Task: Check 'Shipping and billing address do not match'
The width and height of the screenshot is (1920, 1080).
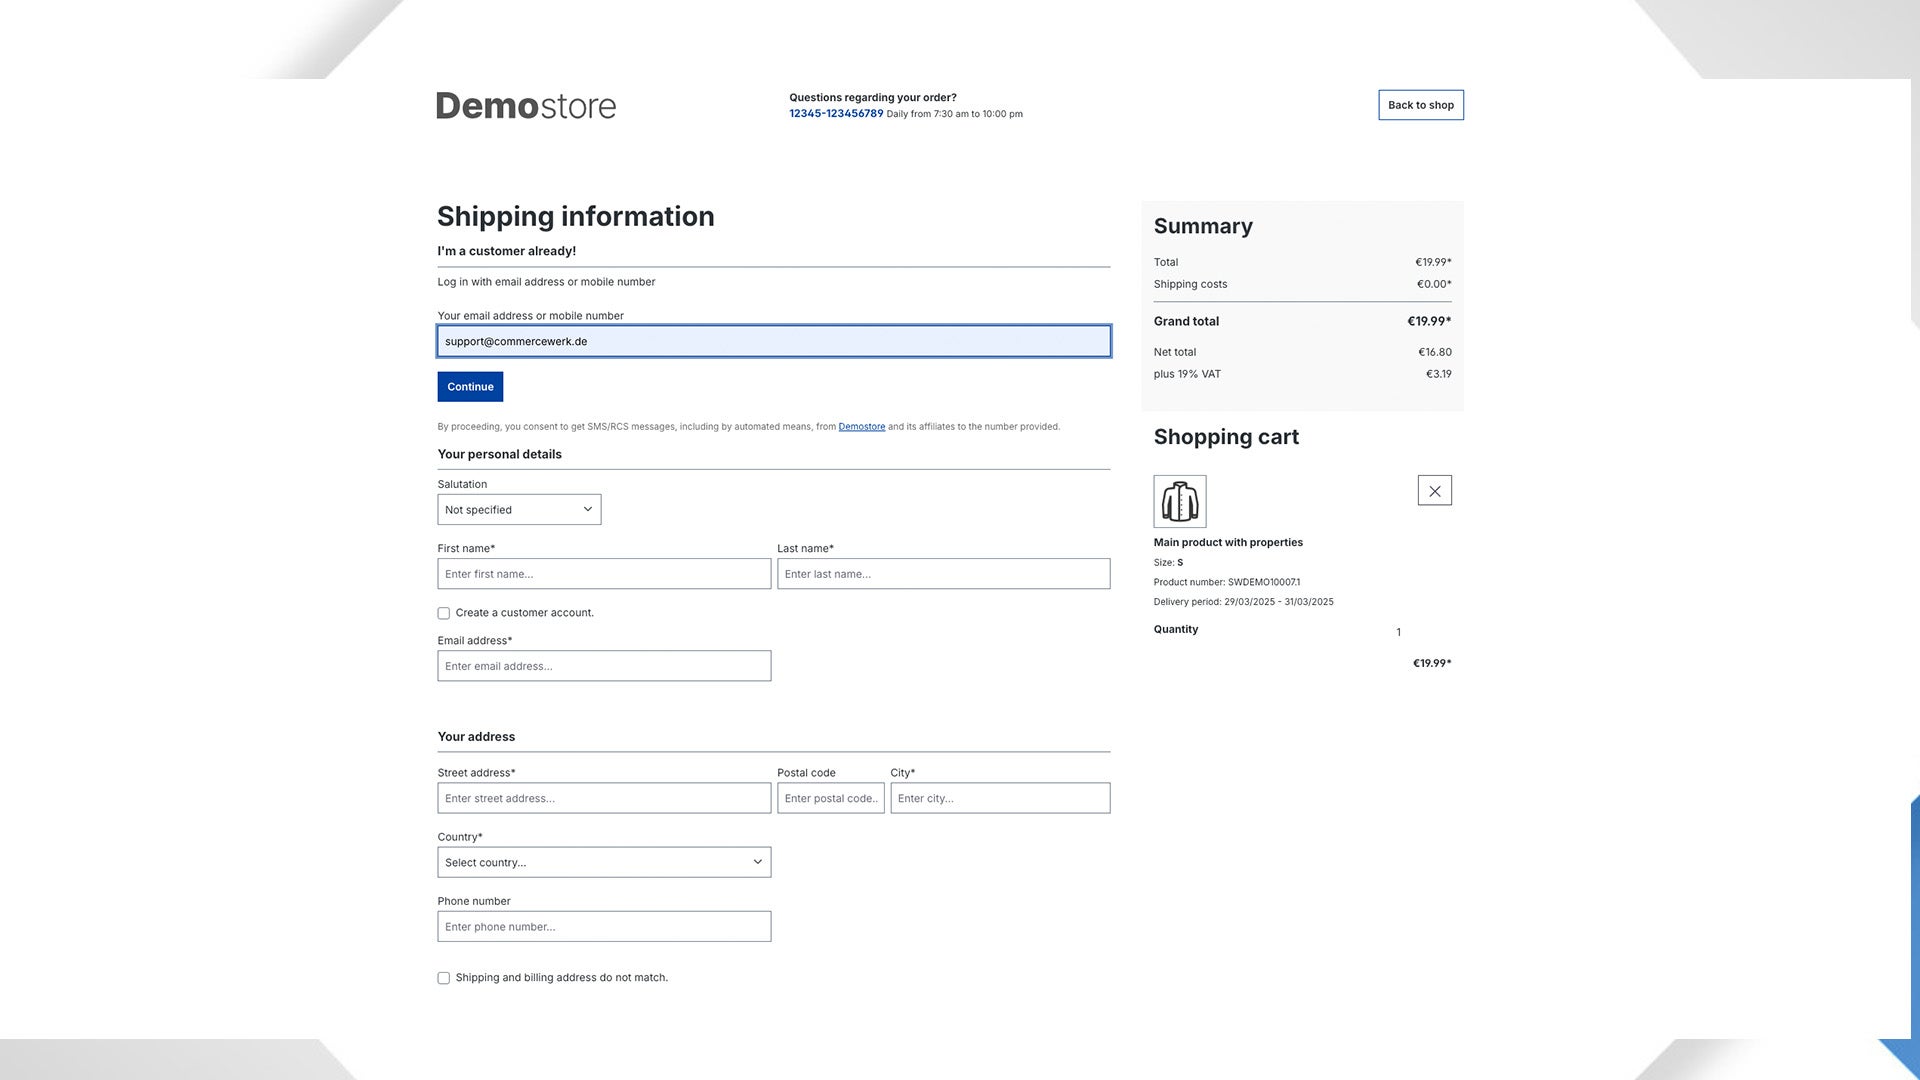Action: [x=443, y=978]
